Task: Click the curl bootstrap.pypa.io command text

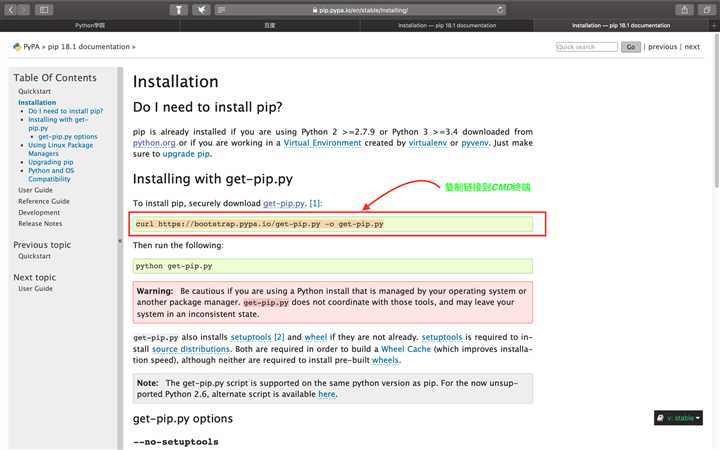Action: click(x=259, y=224)
